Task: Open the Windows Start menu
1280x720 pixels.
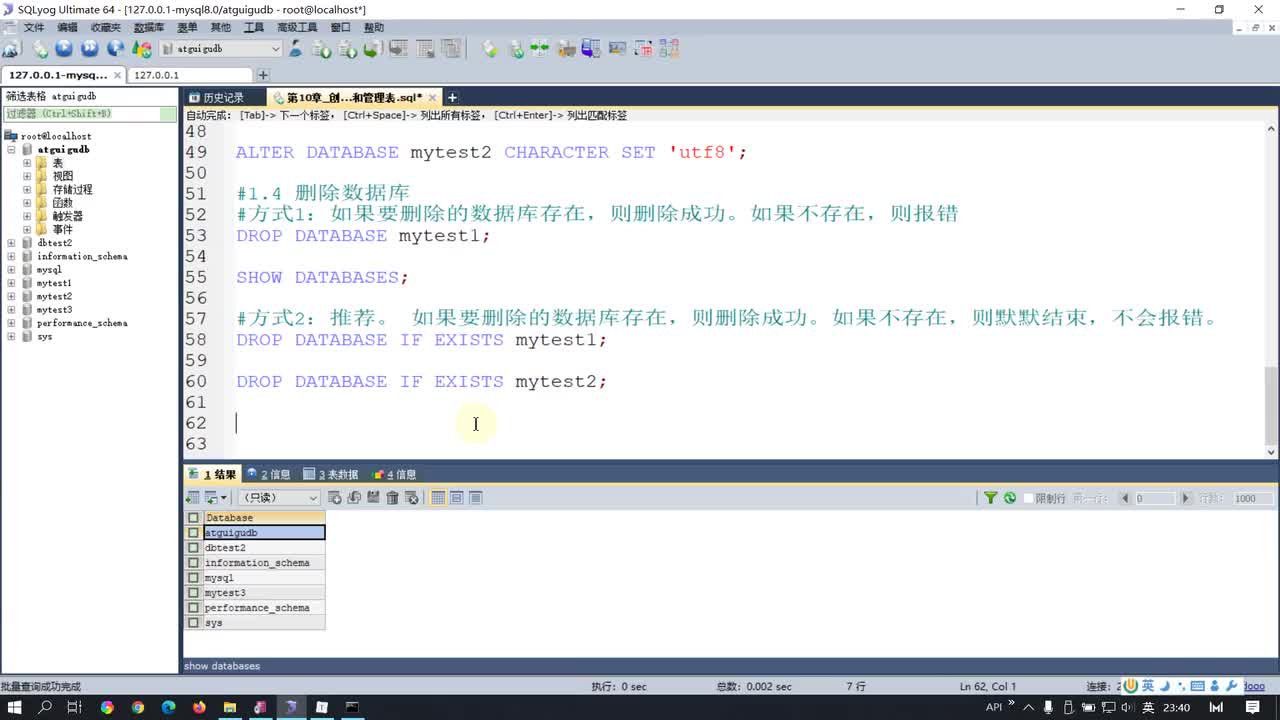Action: (15, 707)
